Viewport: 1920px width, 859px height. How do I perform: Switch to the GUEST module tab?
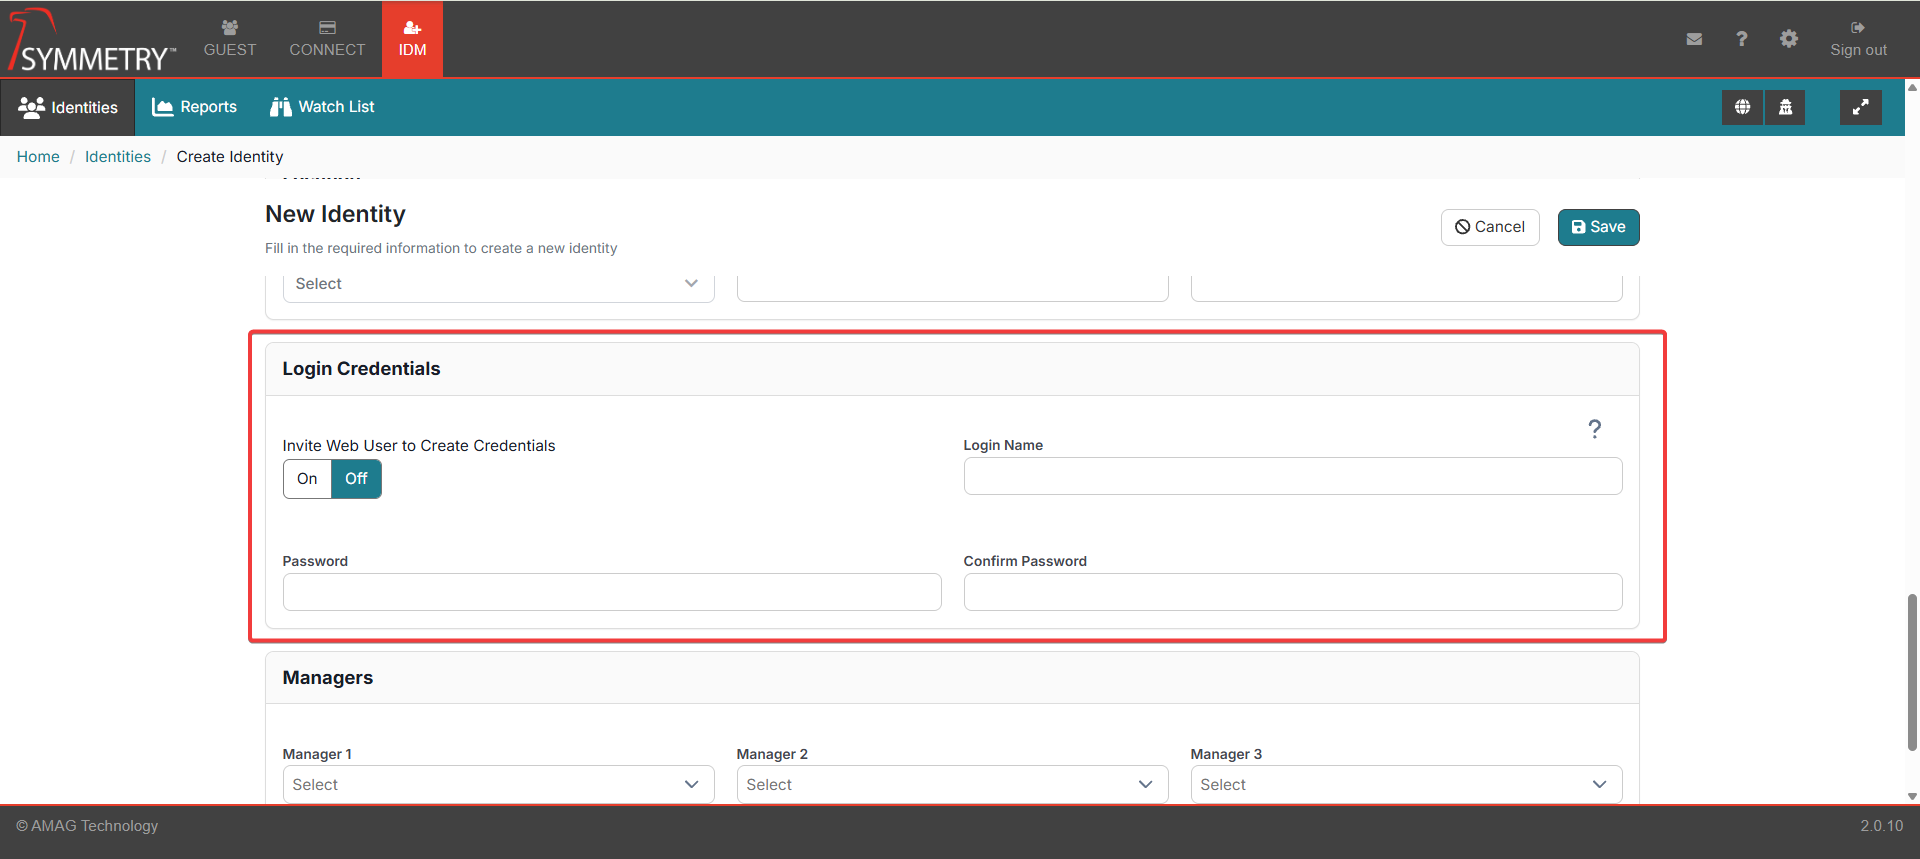coord(230,39)
